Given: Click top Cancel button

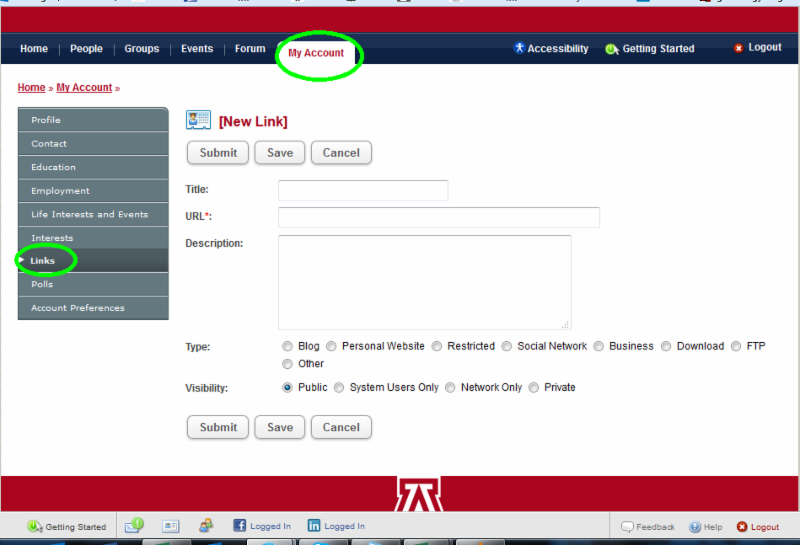Looking at the screenshot, I should [341, 153].
